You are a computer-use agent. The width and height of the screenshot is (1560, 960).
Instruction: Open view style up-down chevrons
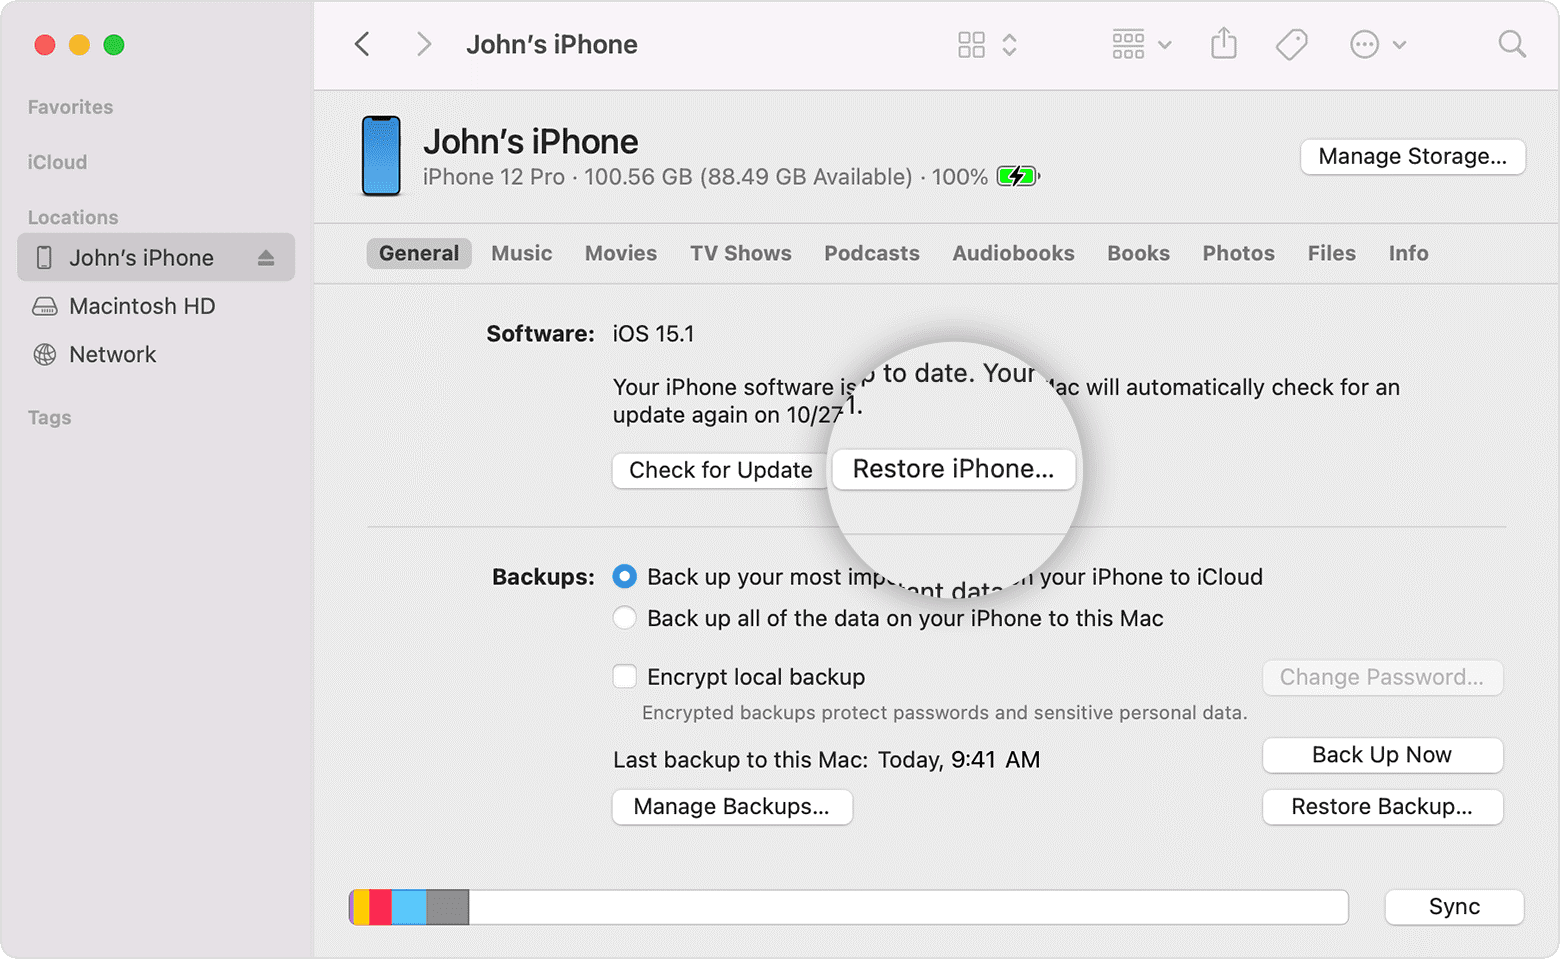click(x=1010, y=44)
